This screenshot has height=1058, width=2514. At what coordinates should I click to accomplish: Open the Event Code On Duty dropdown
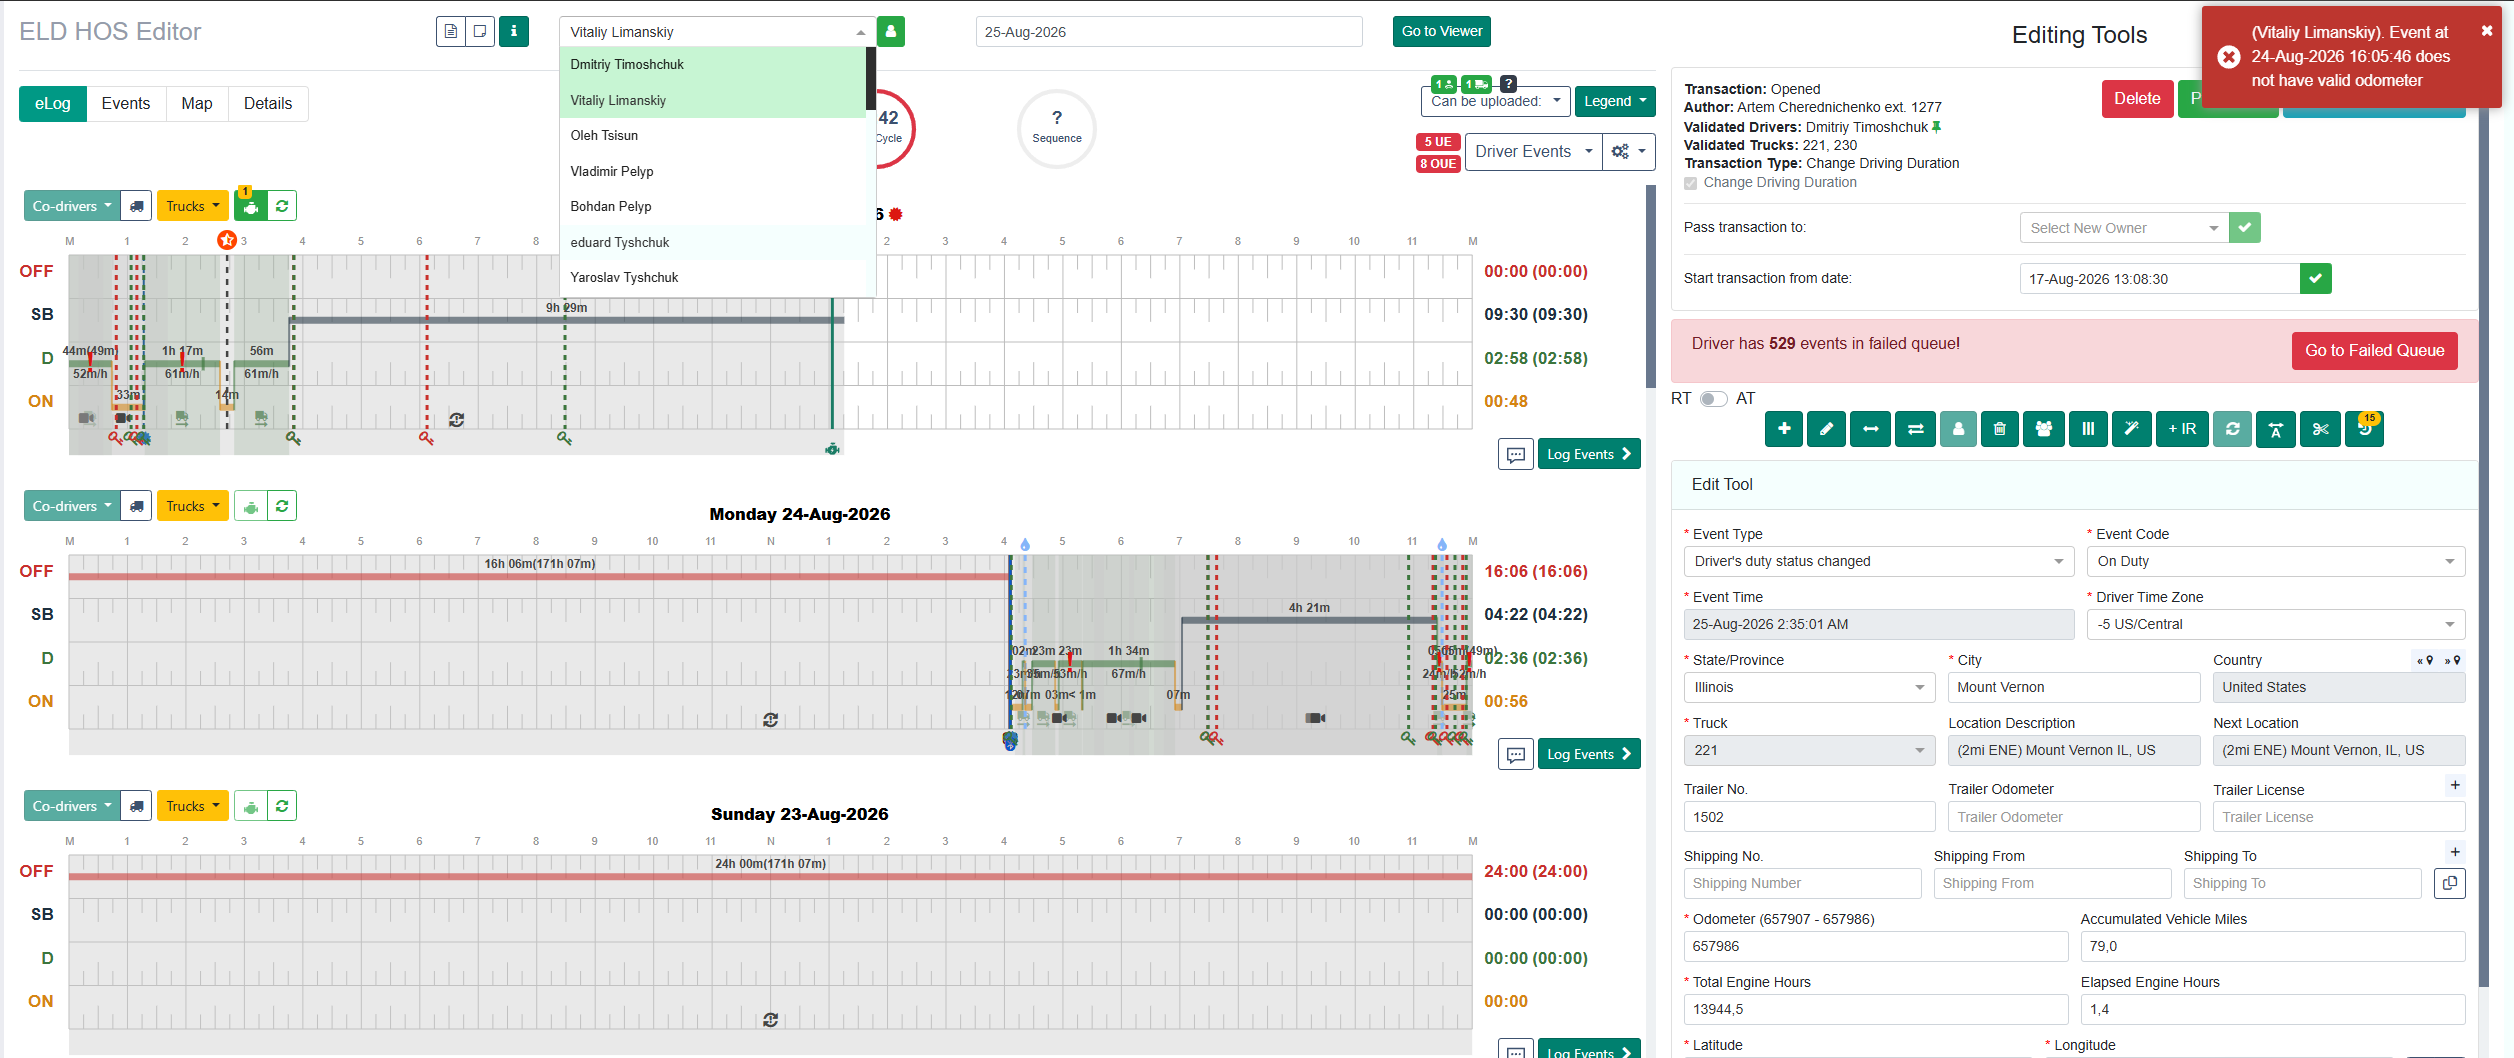(2276, 561)
